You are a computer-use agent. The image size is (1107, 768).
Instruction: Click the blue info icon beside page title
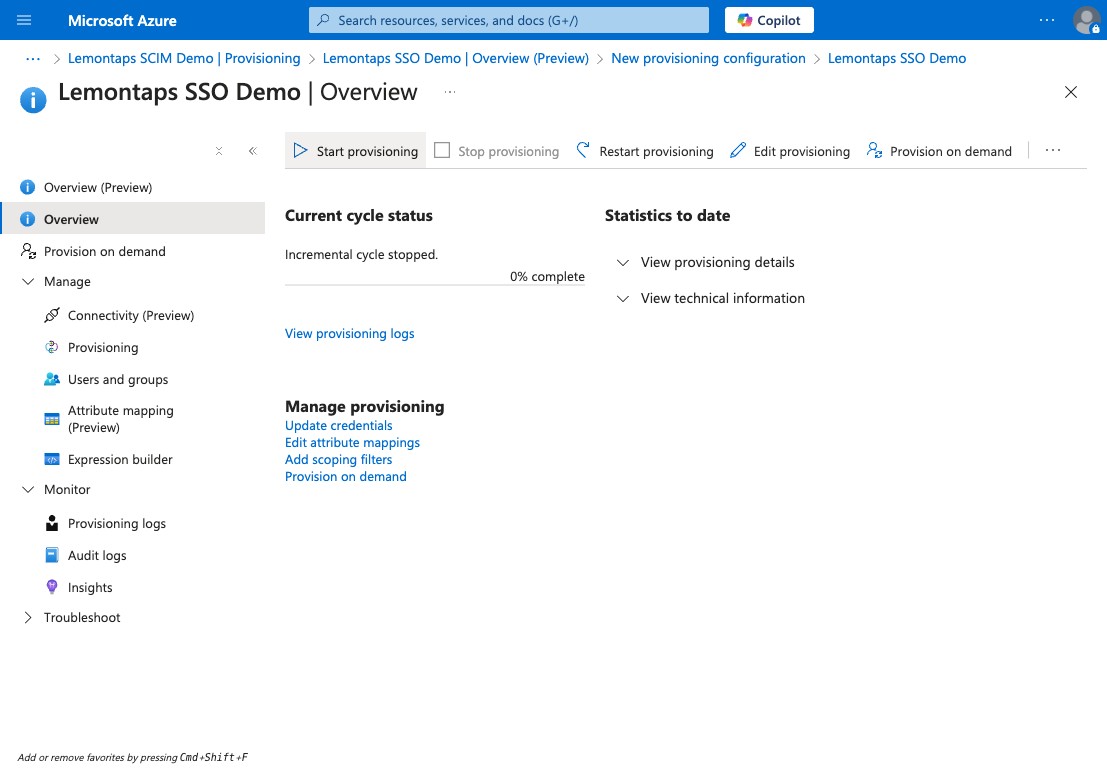[x=33, y=100]
